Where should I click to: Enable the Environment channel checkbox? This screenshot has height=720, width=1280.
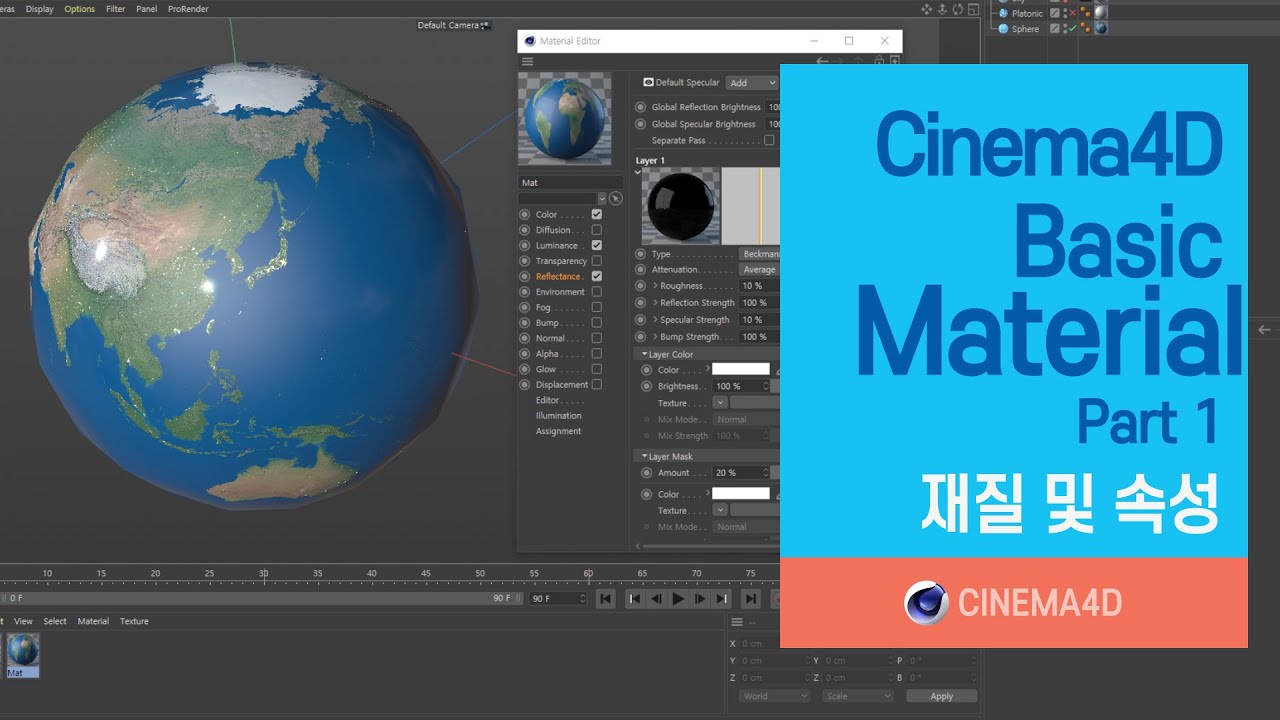597,292
